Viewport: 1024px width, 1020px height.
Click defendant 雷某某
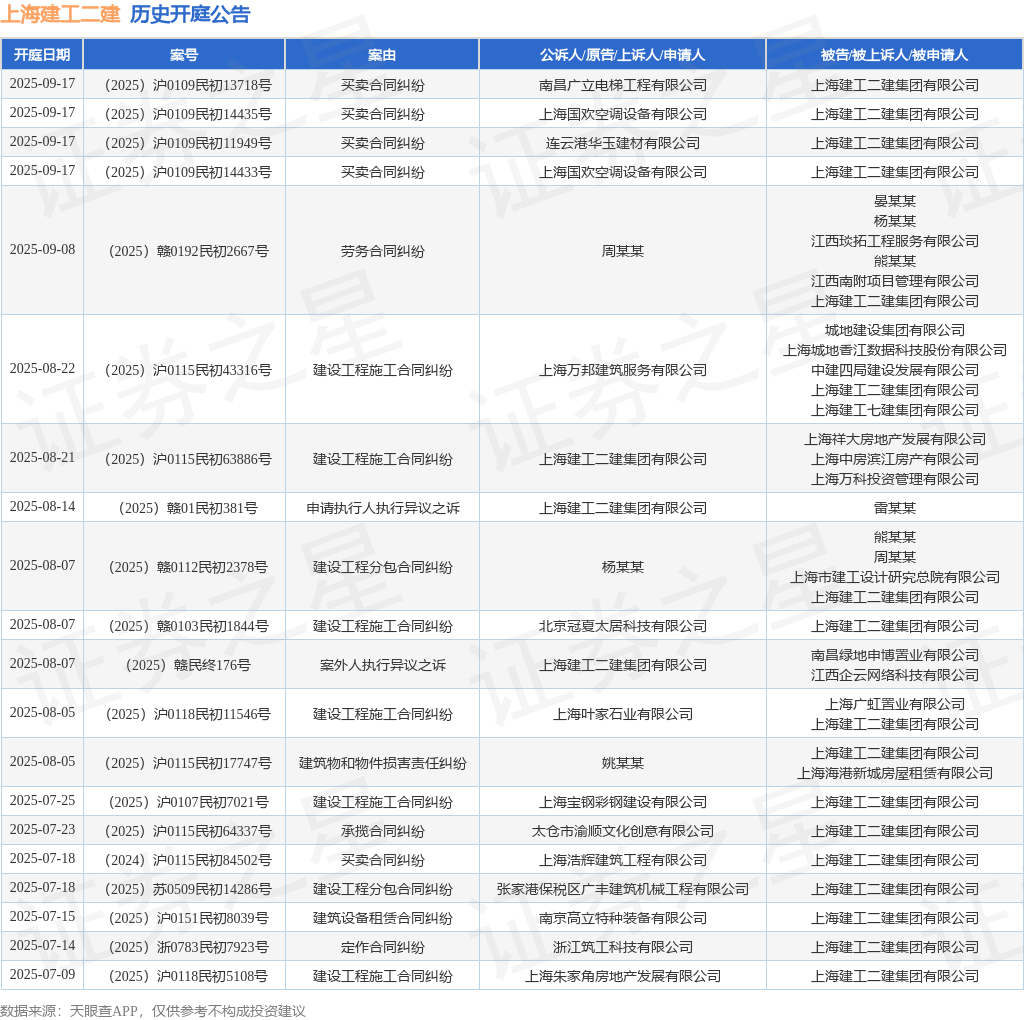[x=895, y=508]
